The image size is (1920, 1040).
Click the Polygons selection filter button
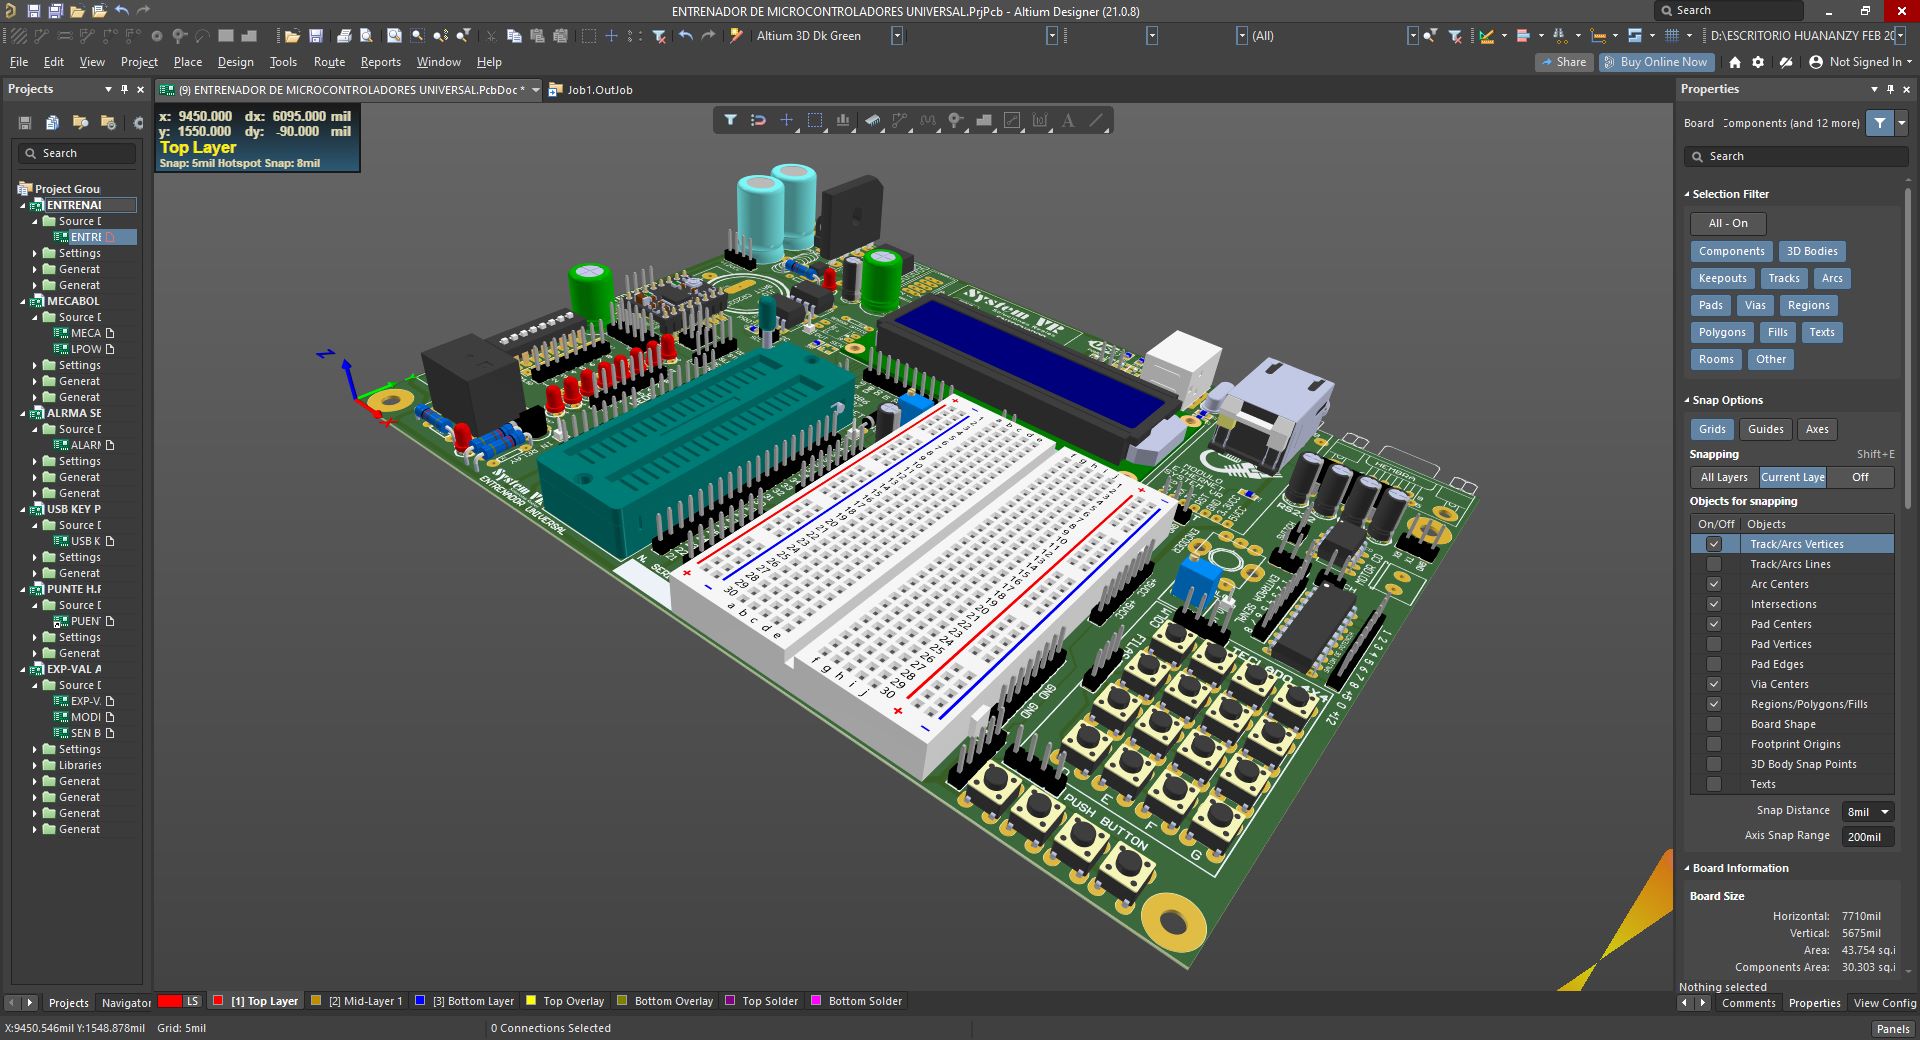[x=1721, y=332]
